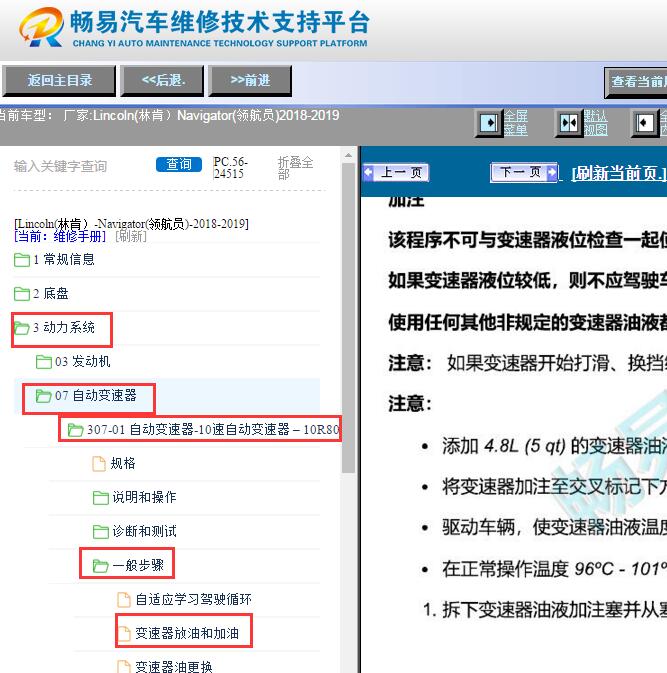Go to previous page with 上一页
This screenshot has height=673, width=667.
coord(396,173)
